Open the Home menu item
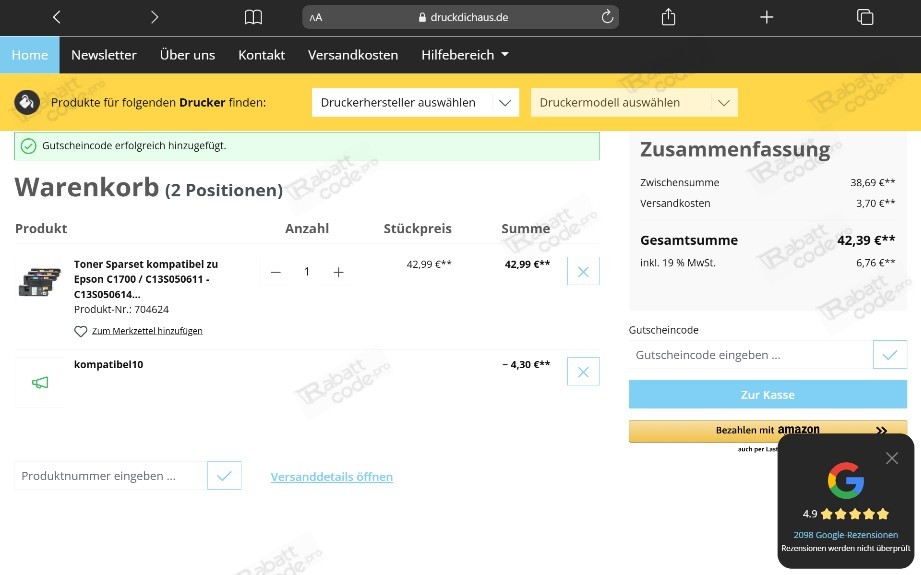 click(x=30, y=55)
